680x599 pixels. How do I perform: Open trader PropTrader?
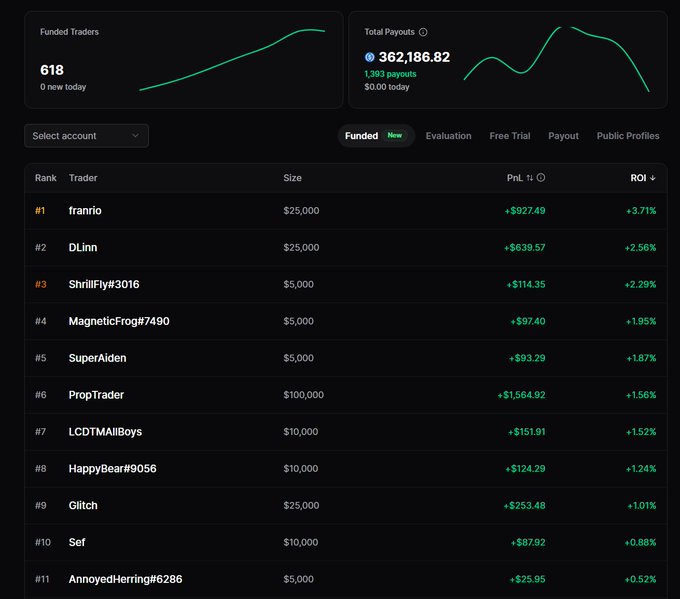(96, 395)
